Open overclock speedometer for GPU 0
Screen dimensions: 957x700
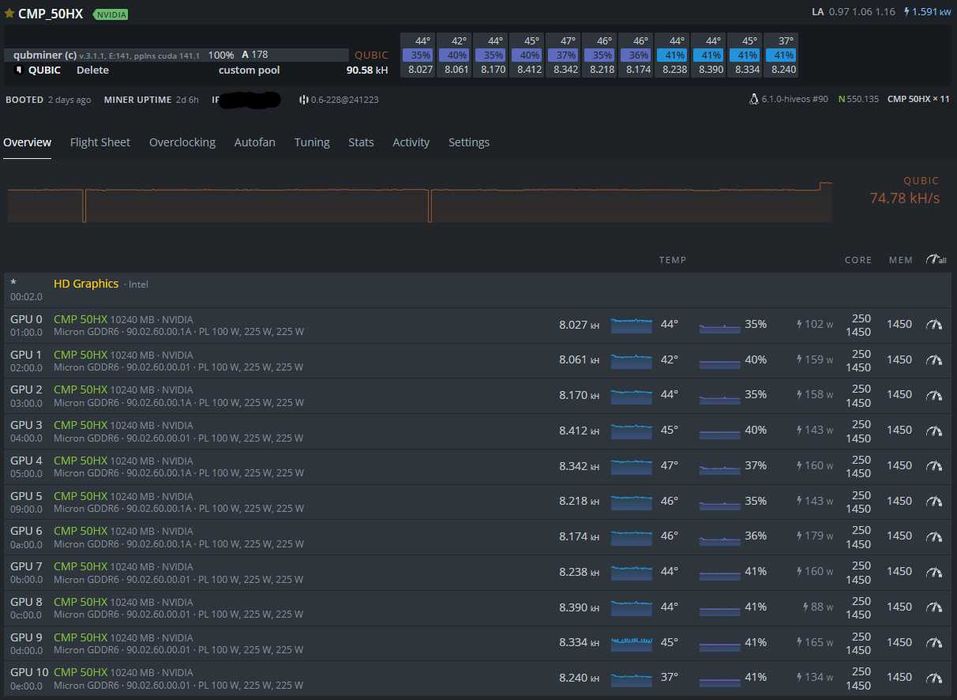click(x=934, y=325)
